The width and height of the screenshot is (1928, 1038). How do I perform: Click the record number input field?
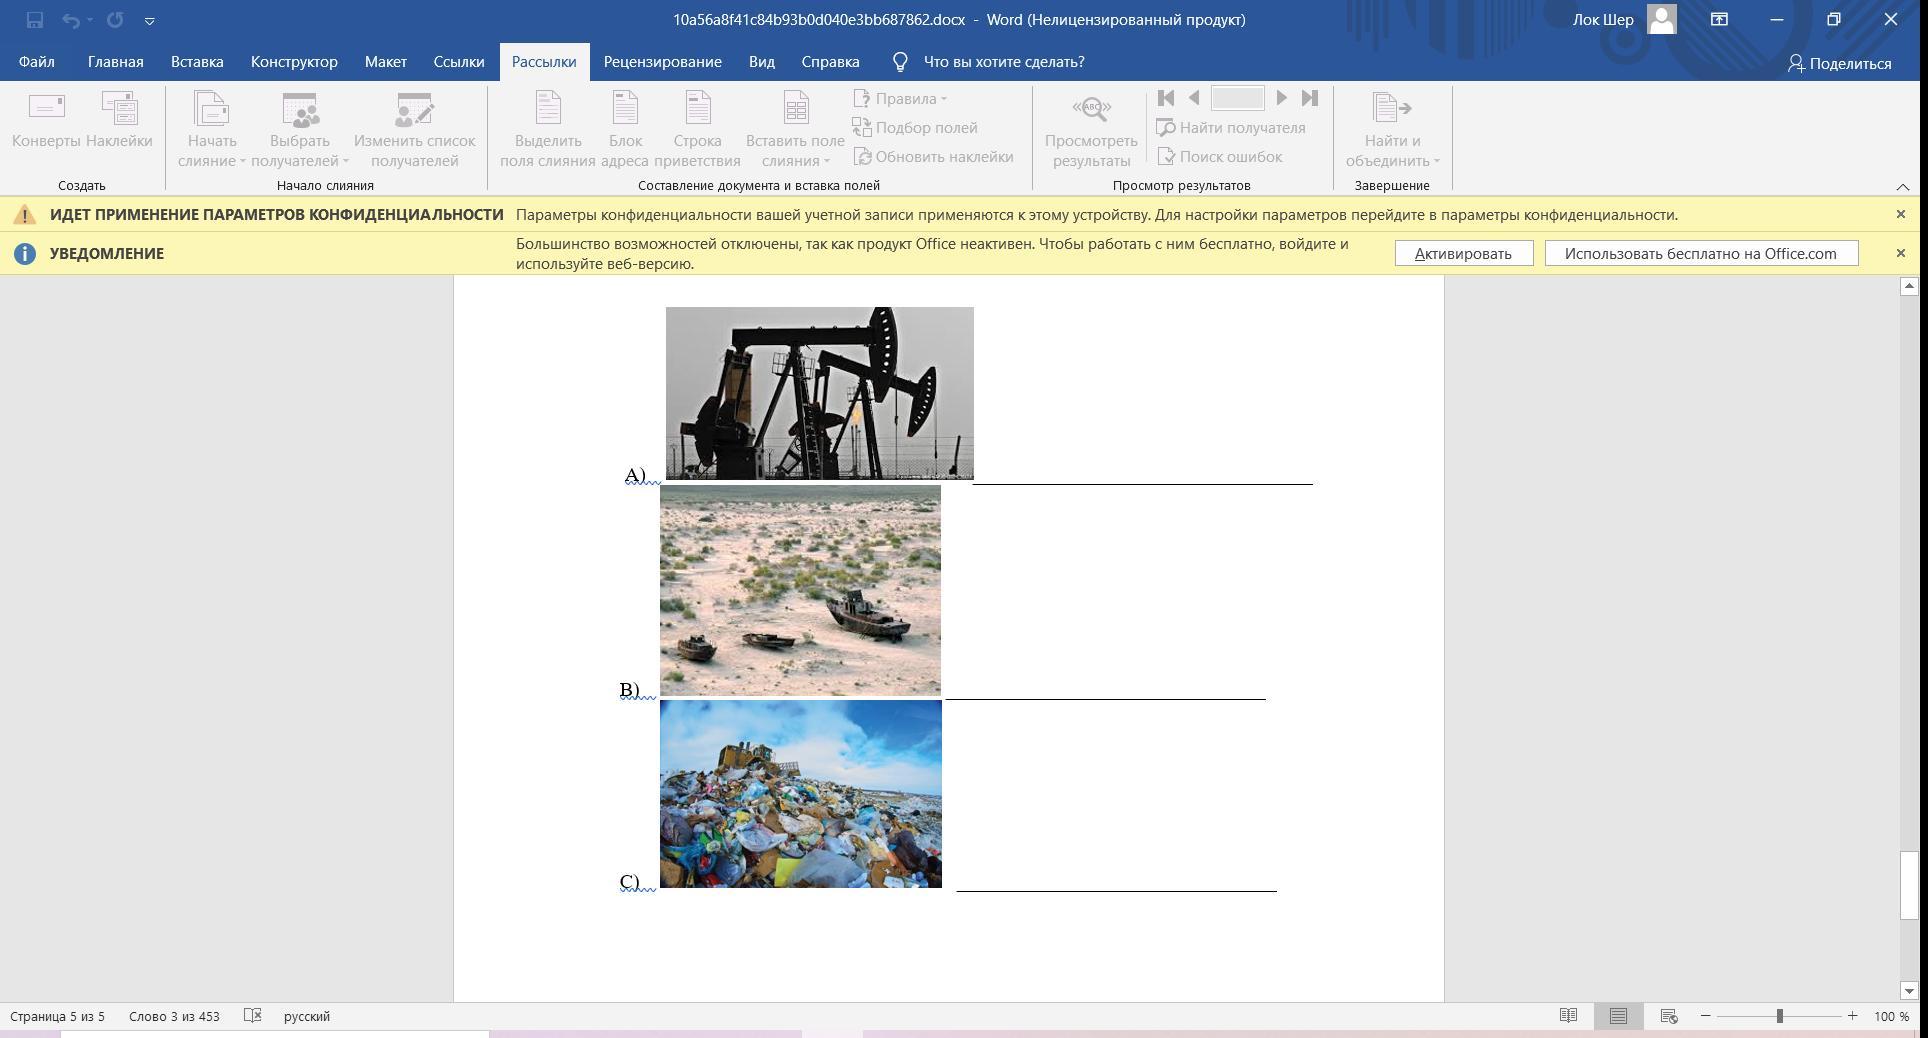click(1238, 98)
